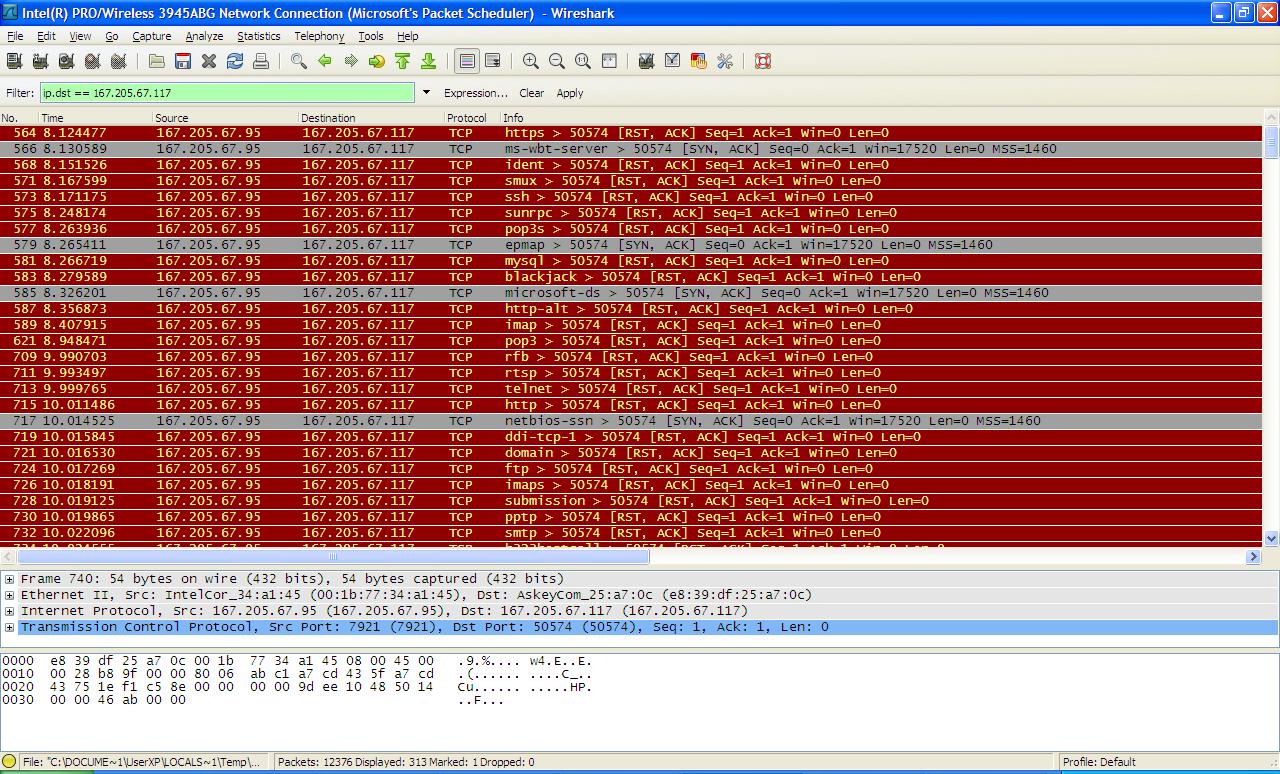This screenshot has height=774, width=1280.
Task: Open the Capture Options dialog icon
Action: [40, 61]
